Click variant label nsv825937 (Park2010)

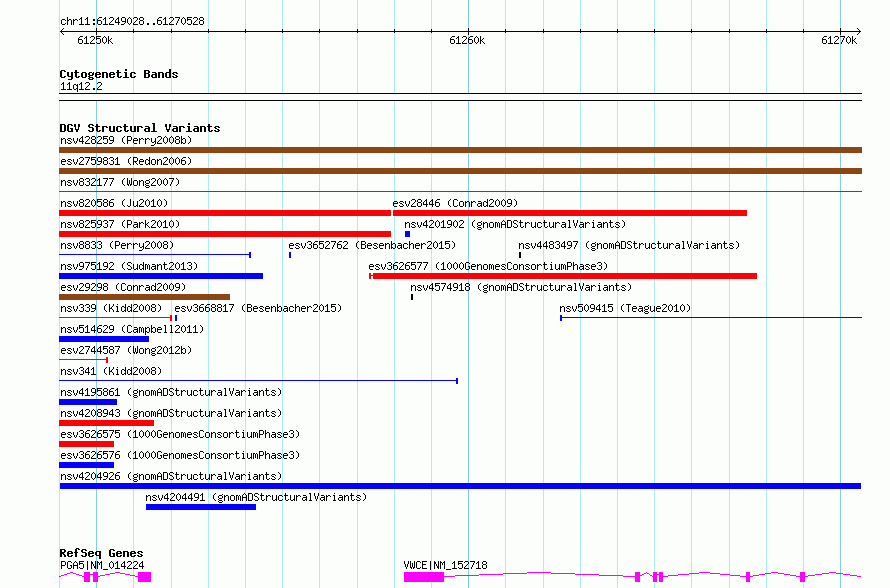click(120, 224)
